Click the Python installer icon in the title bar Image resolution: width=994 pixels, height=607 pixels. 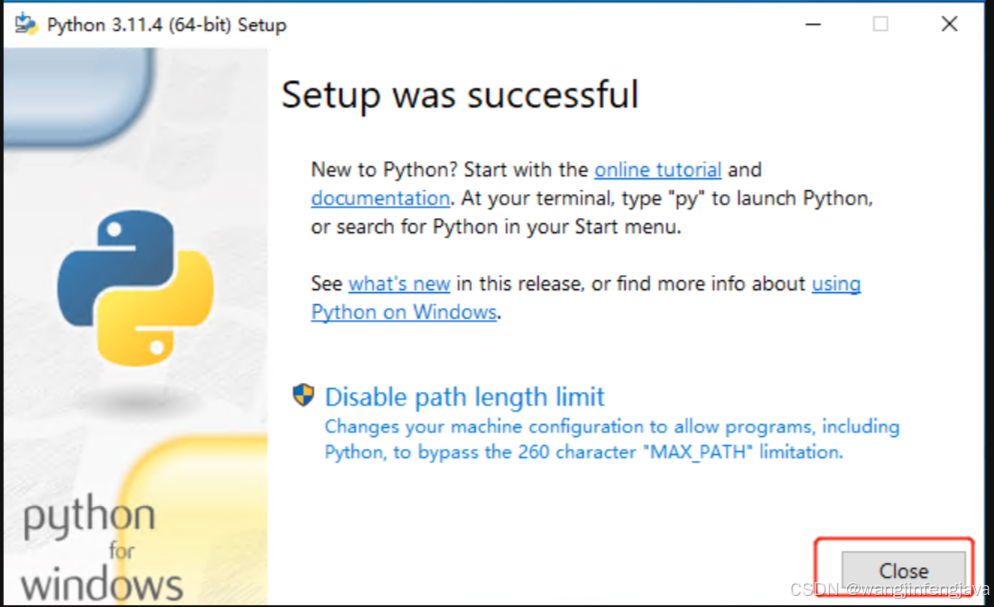[26, 24]
